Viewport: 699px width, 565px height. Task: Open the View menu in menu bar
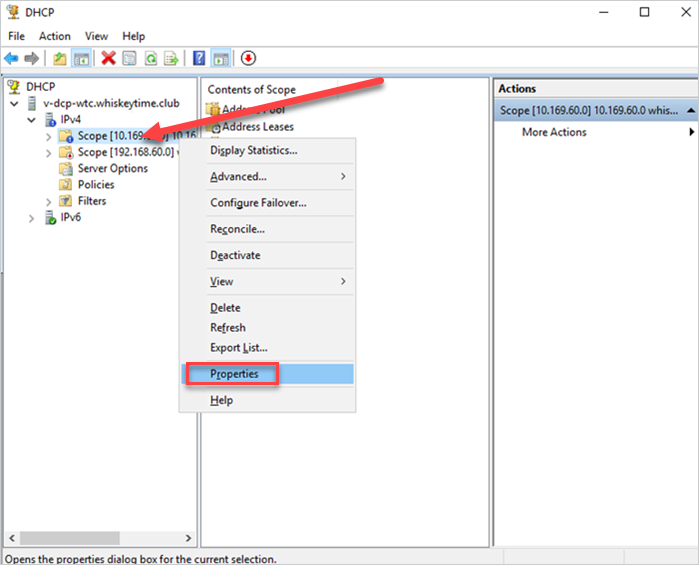tap(96, 36)
